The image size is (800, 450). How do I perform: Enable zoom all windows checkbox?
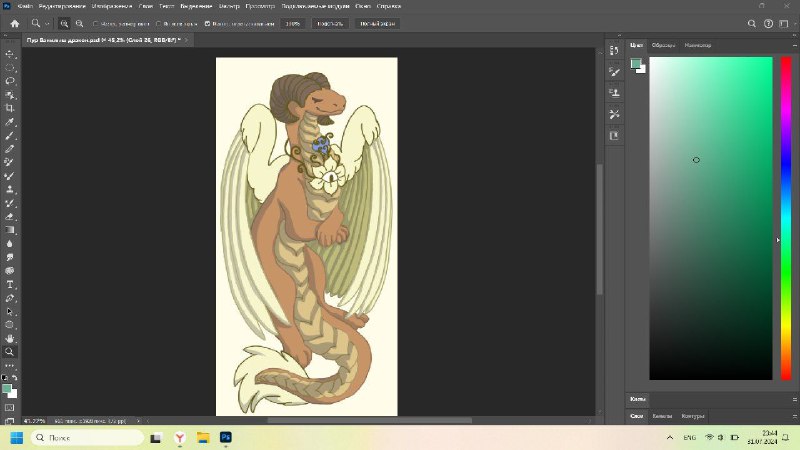pyautogui.click(x=159, y=23)
